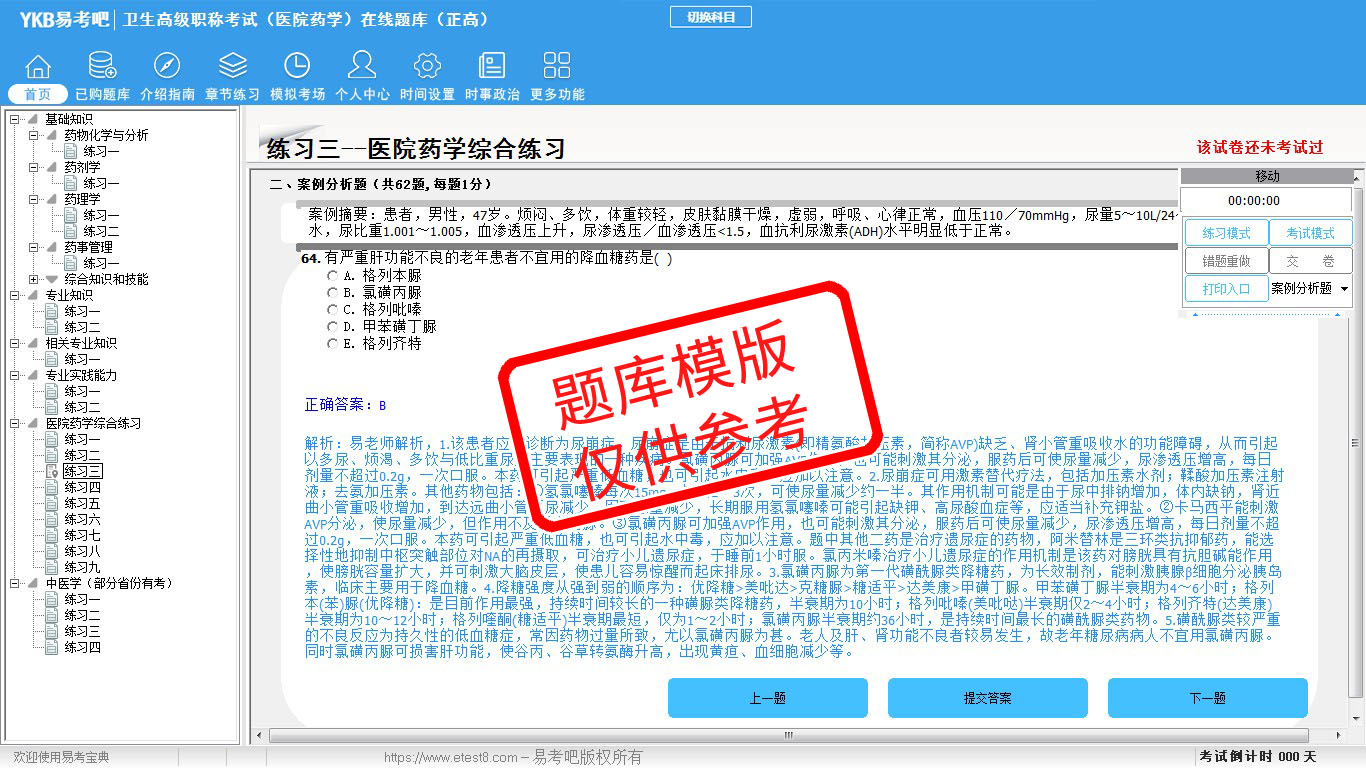Open 介绍指南 compass icon
Image resolution: width=1366 pixels, height=768 pixels.
[x=167, y=67]
